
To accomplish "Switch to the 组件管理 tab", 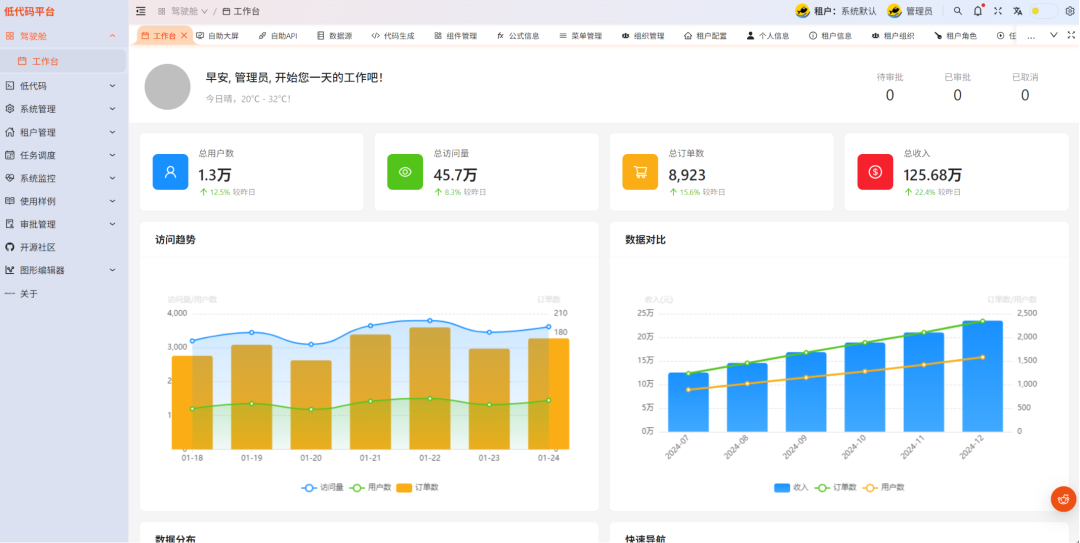I will point(455,36).
